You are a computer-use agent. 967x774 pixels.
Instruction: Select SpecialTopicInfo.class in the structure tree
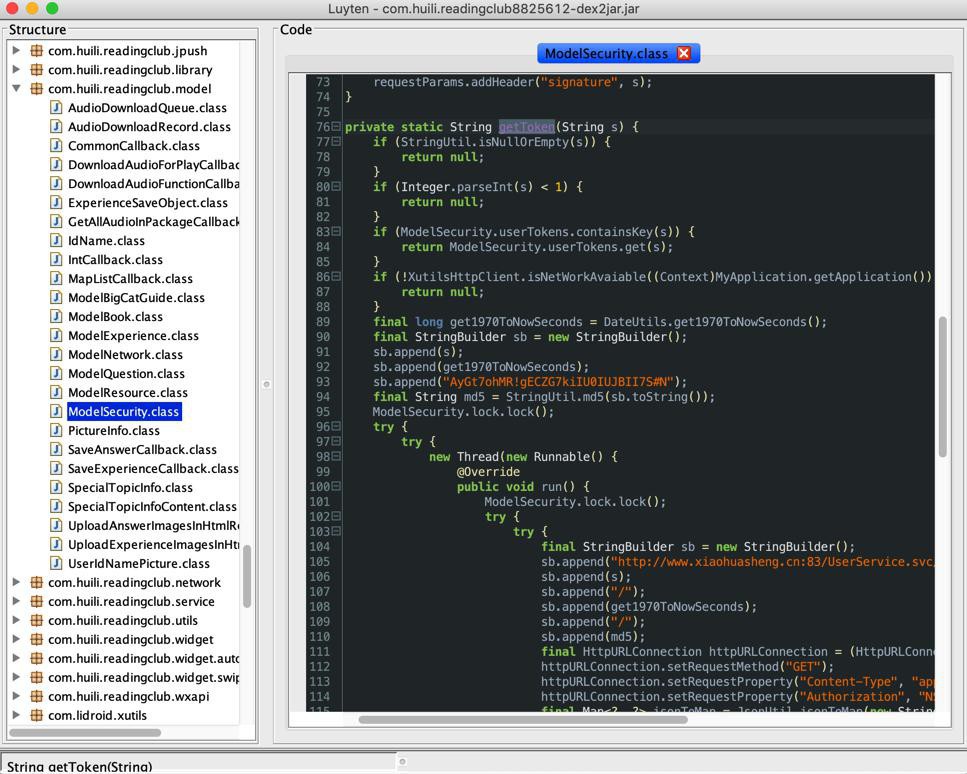click(x=130, y=488)
